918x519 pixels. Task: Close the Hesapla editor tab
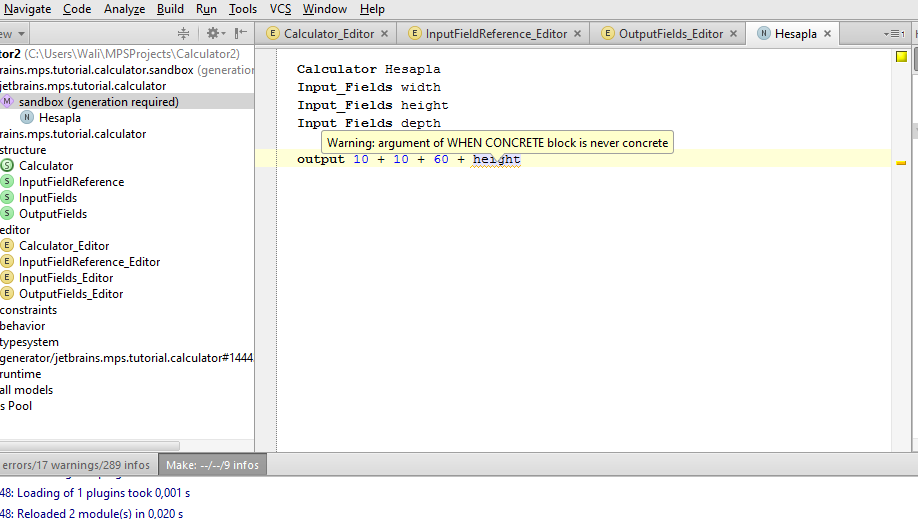pos(827,34)
